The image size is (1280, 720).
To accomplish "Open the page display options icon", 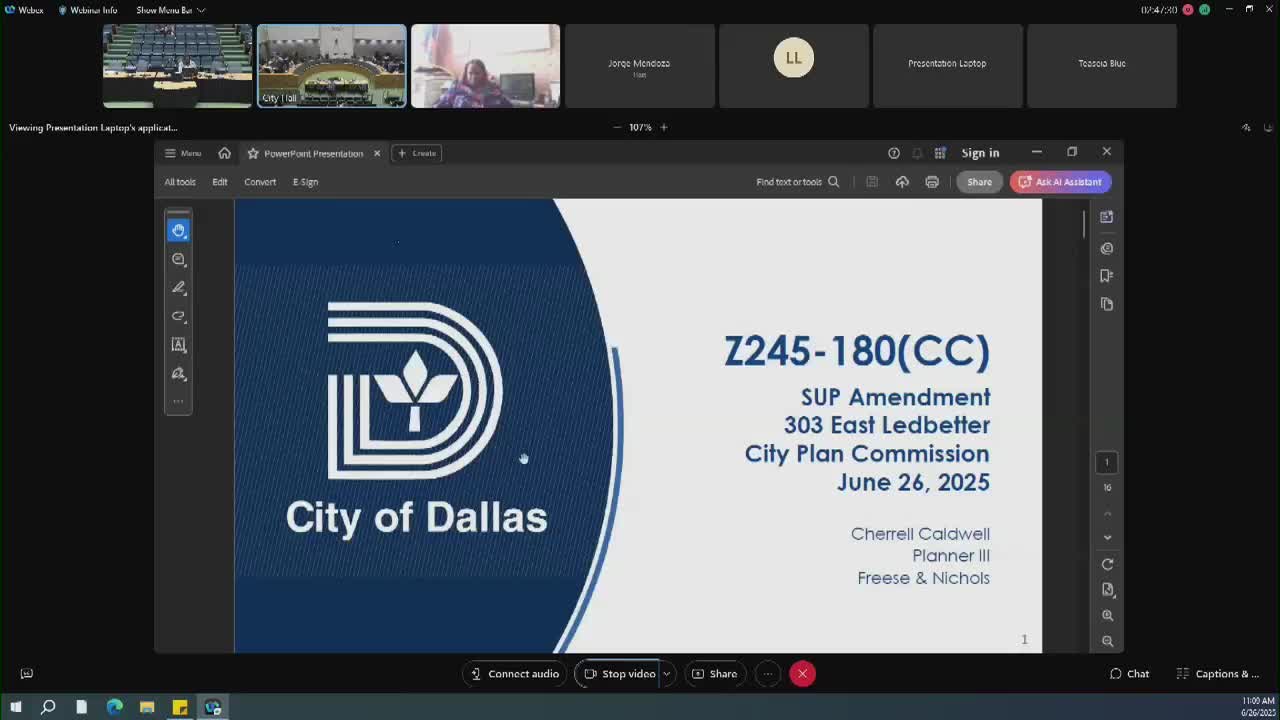I will coord(1107,590).
